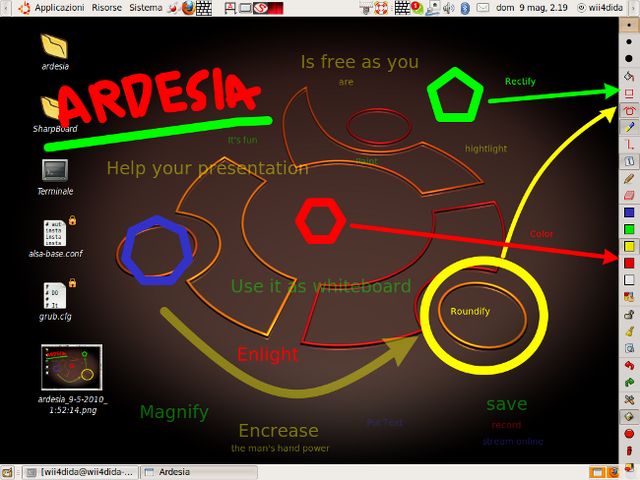Click the screenshot magnifier icon
This screenshot has width=640, height=480.
coord(629,348)
